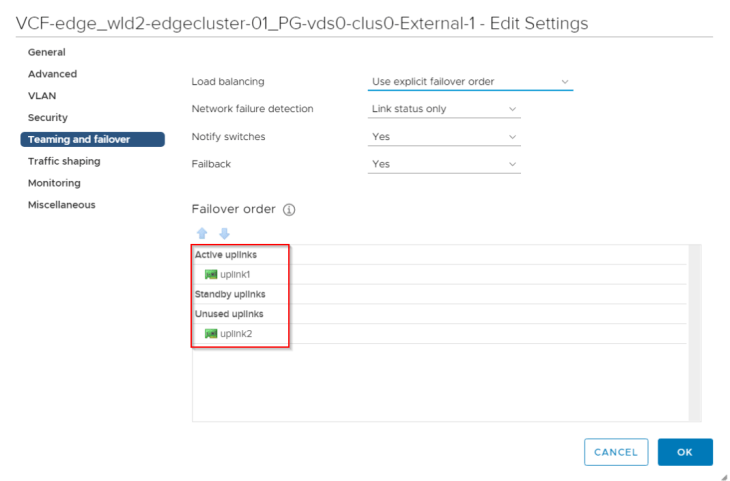Image resolution: width=730 pixels, height=481 pixels.
Task: Open the Security section
Action: point(47,118)
